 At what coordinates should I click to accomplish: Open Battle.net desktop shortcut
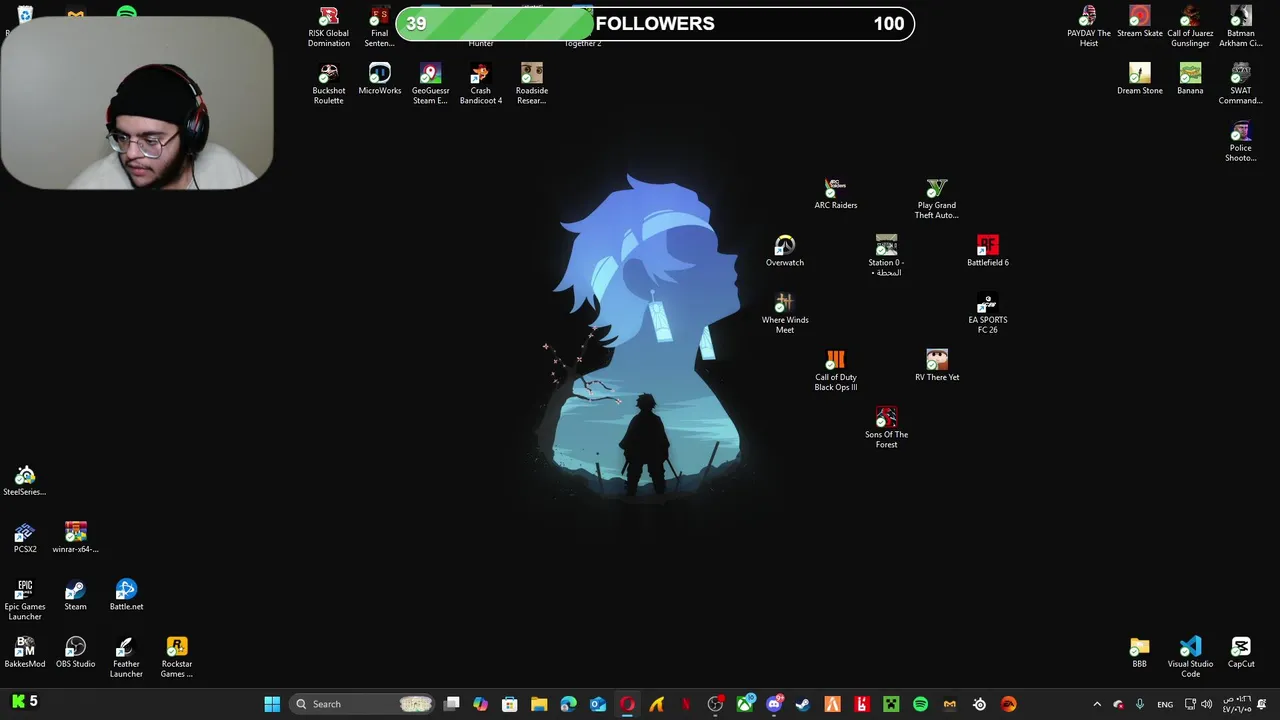(x=126, y=595)
